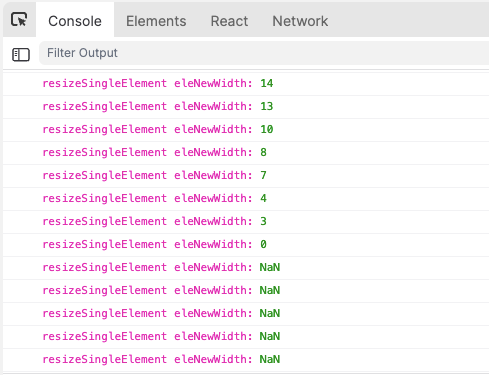Viewport: 489px width, 375px height.
Task: Select the log line with value 8
Action: [x=246, y=153]
